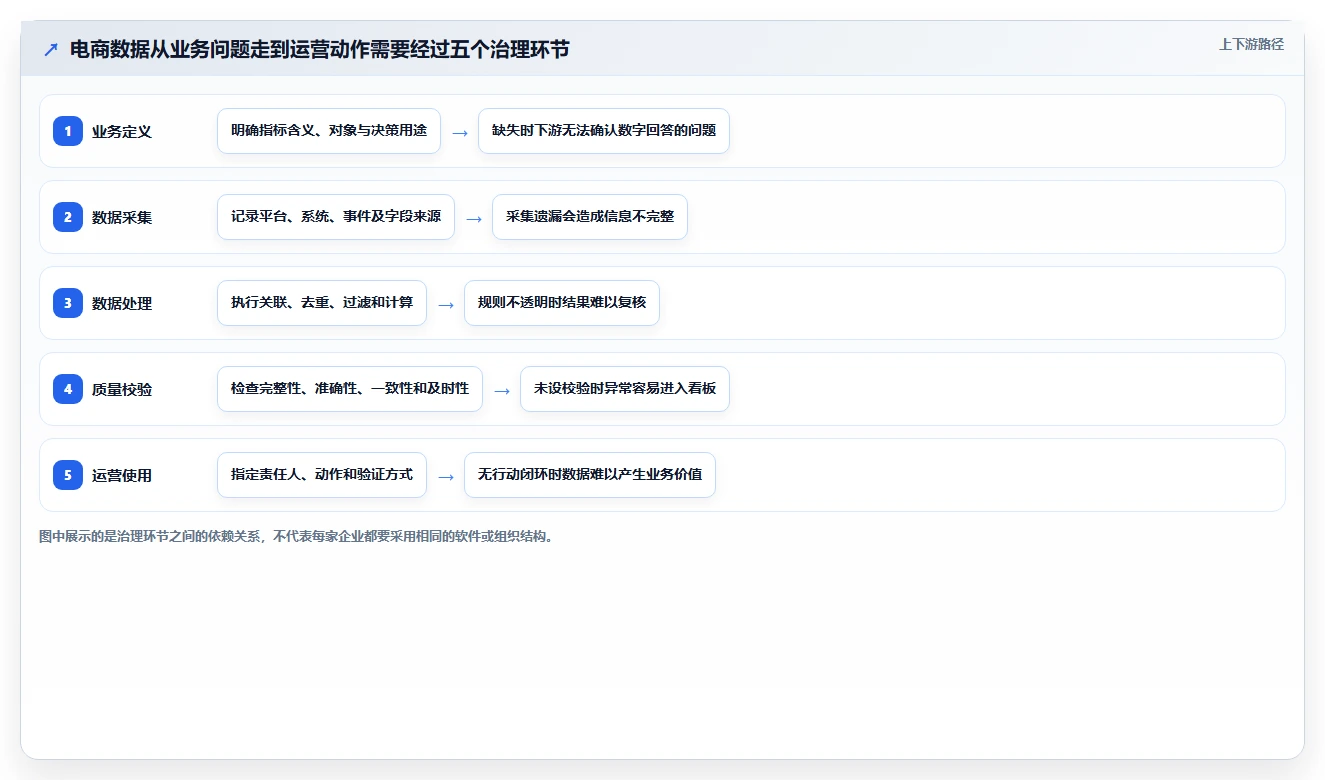Select step number 5 badge

(68, 475)
